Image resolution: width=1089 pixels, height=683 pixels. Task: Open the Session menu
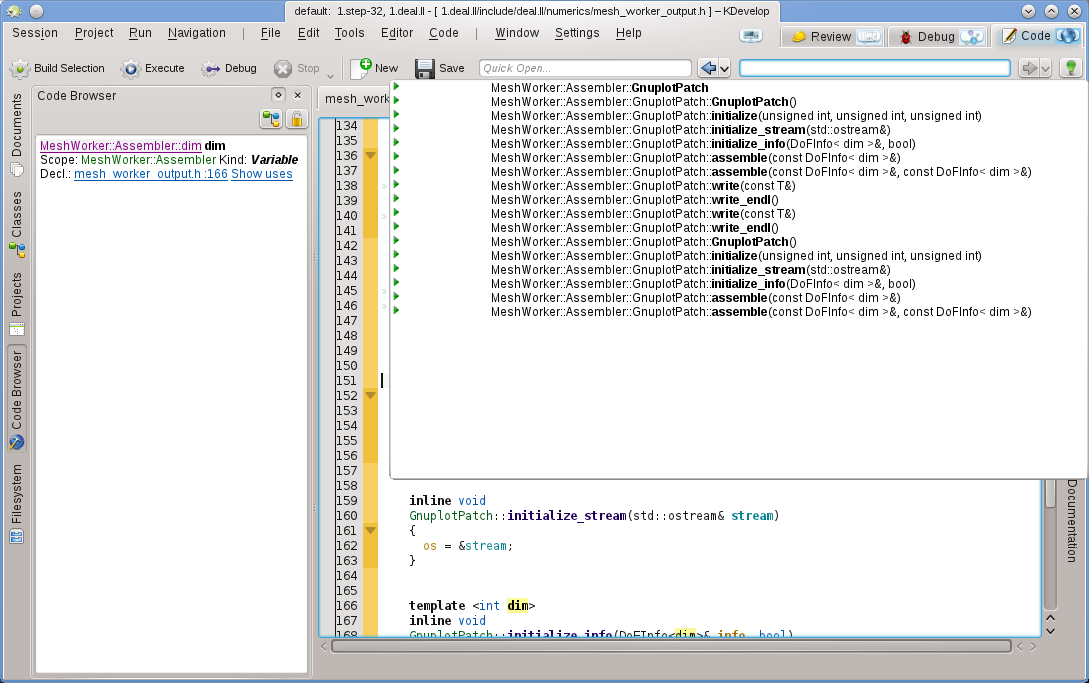35,33
